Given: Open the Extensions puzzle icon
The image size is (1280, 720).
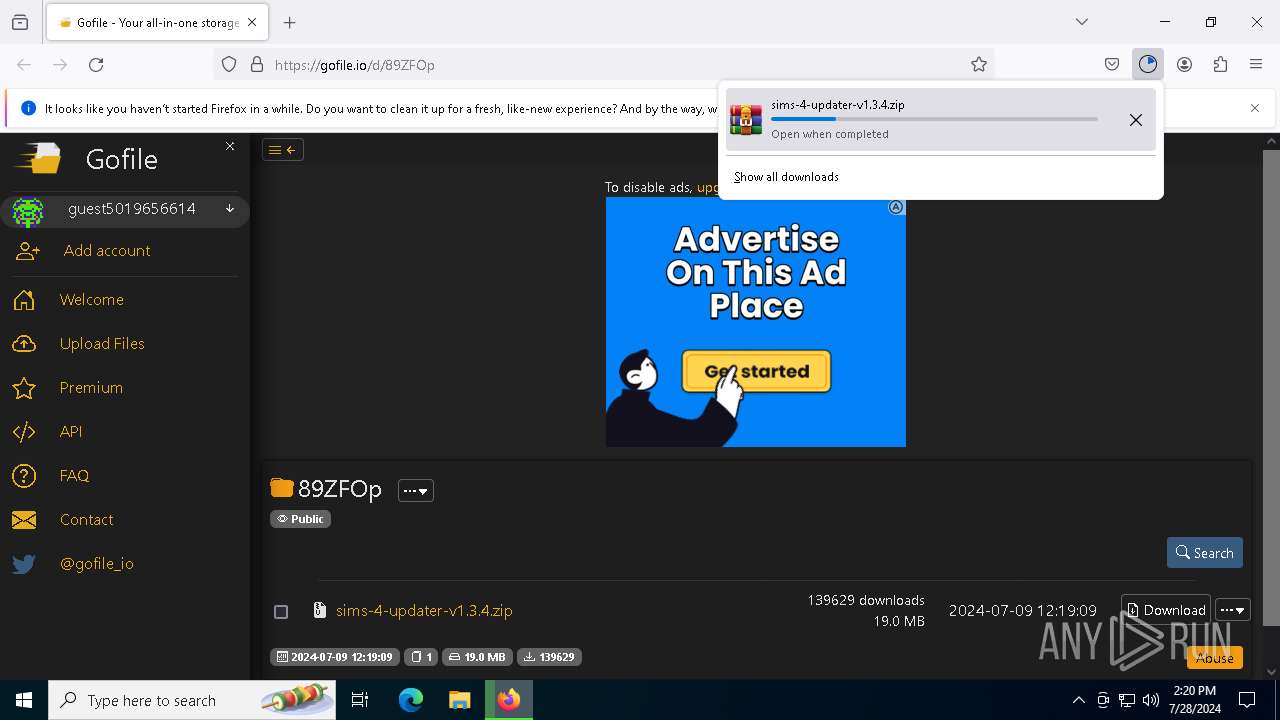Looking at the screenshot, I should click(x=1220, y=65).
